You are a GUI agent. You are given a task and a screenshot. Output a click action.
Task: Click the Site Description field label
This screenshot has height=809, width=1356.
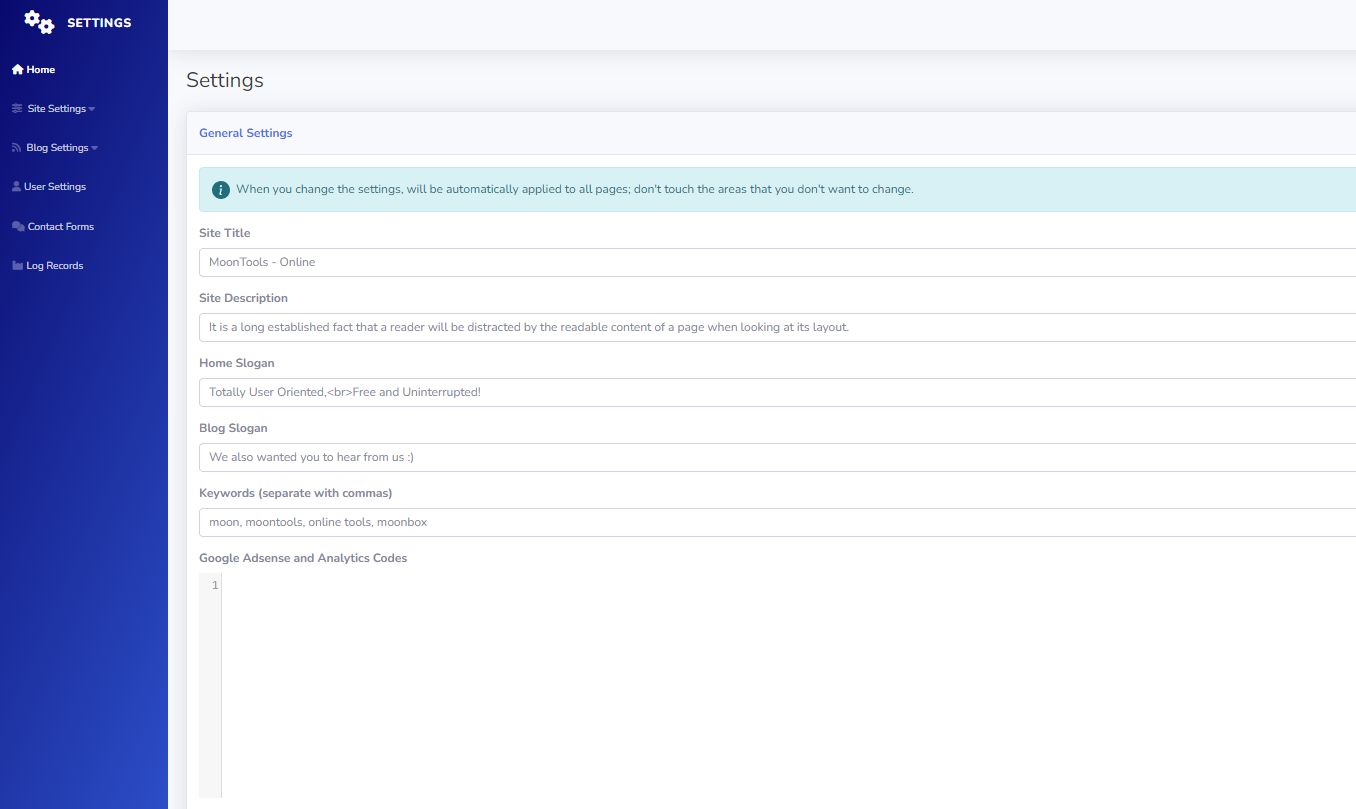(x=243, y=298)
